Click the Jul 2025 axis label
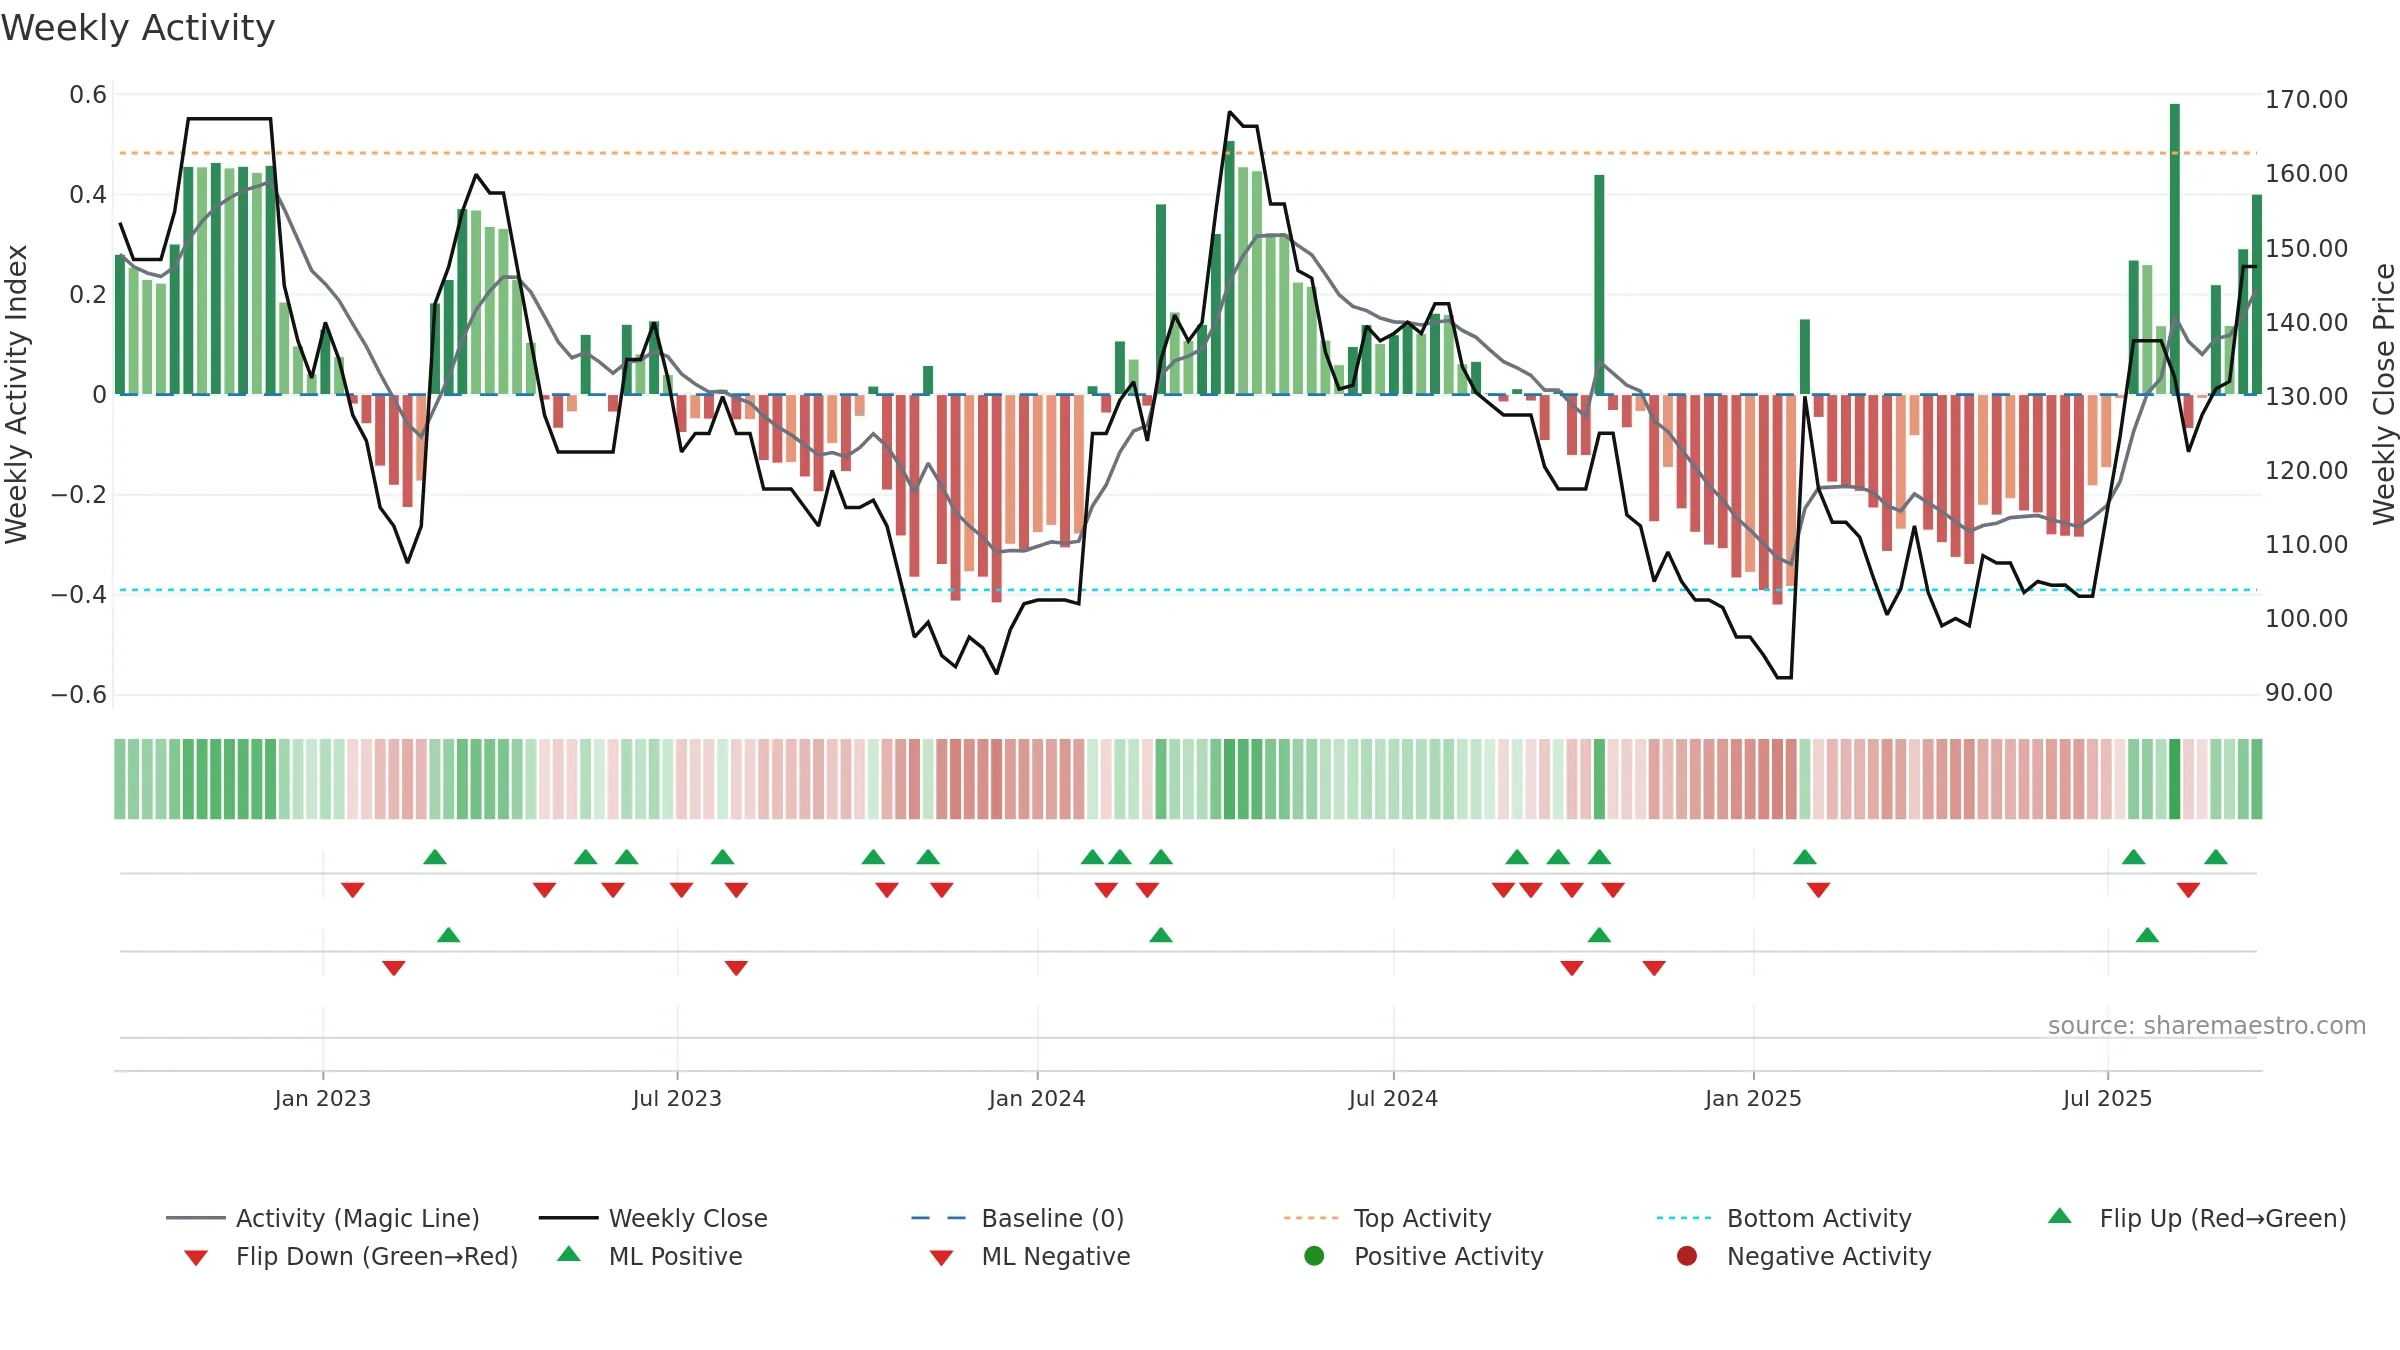The width and height of the screenshot is (2400, 1350). (x=2107, y=1098)
